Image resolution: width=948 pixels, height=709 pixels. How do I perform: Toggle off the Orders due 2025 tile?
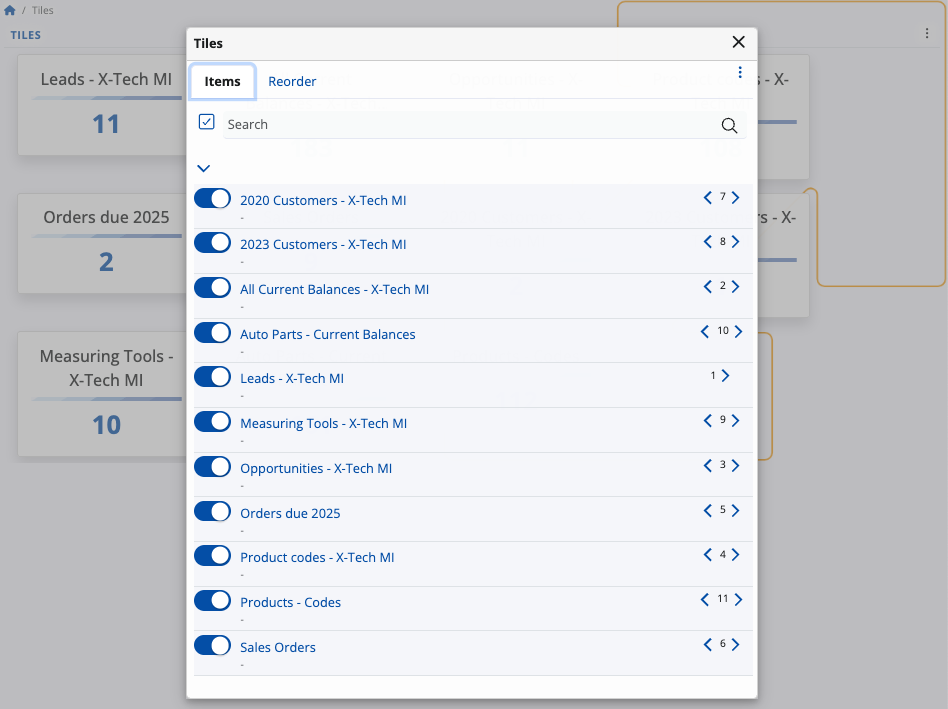click(x=212, y=512)
